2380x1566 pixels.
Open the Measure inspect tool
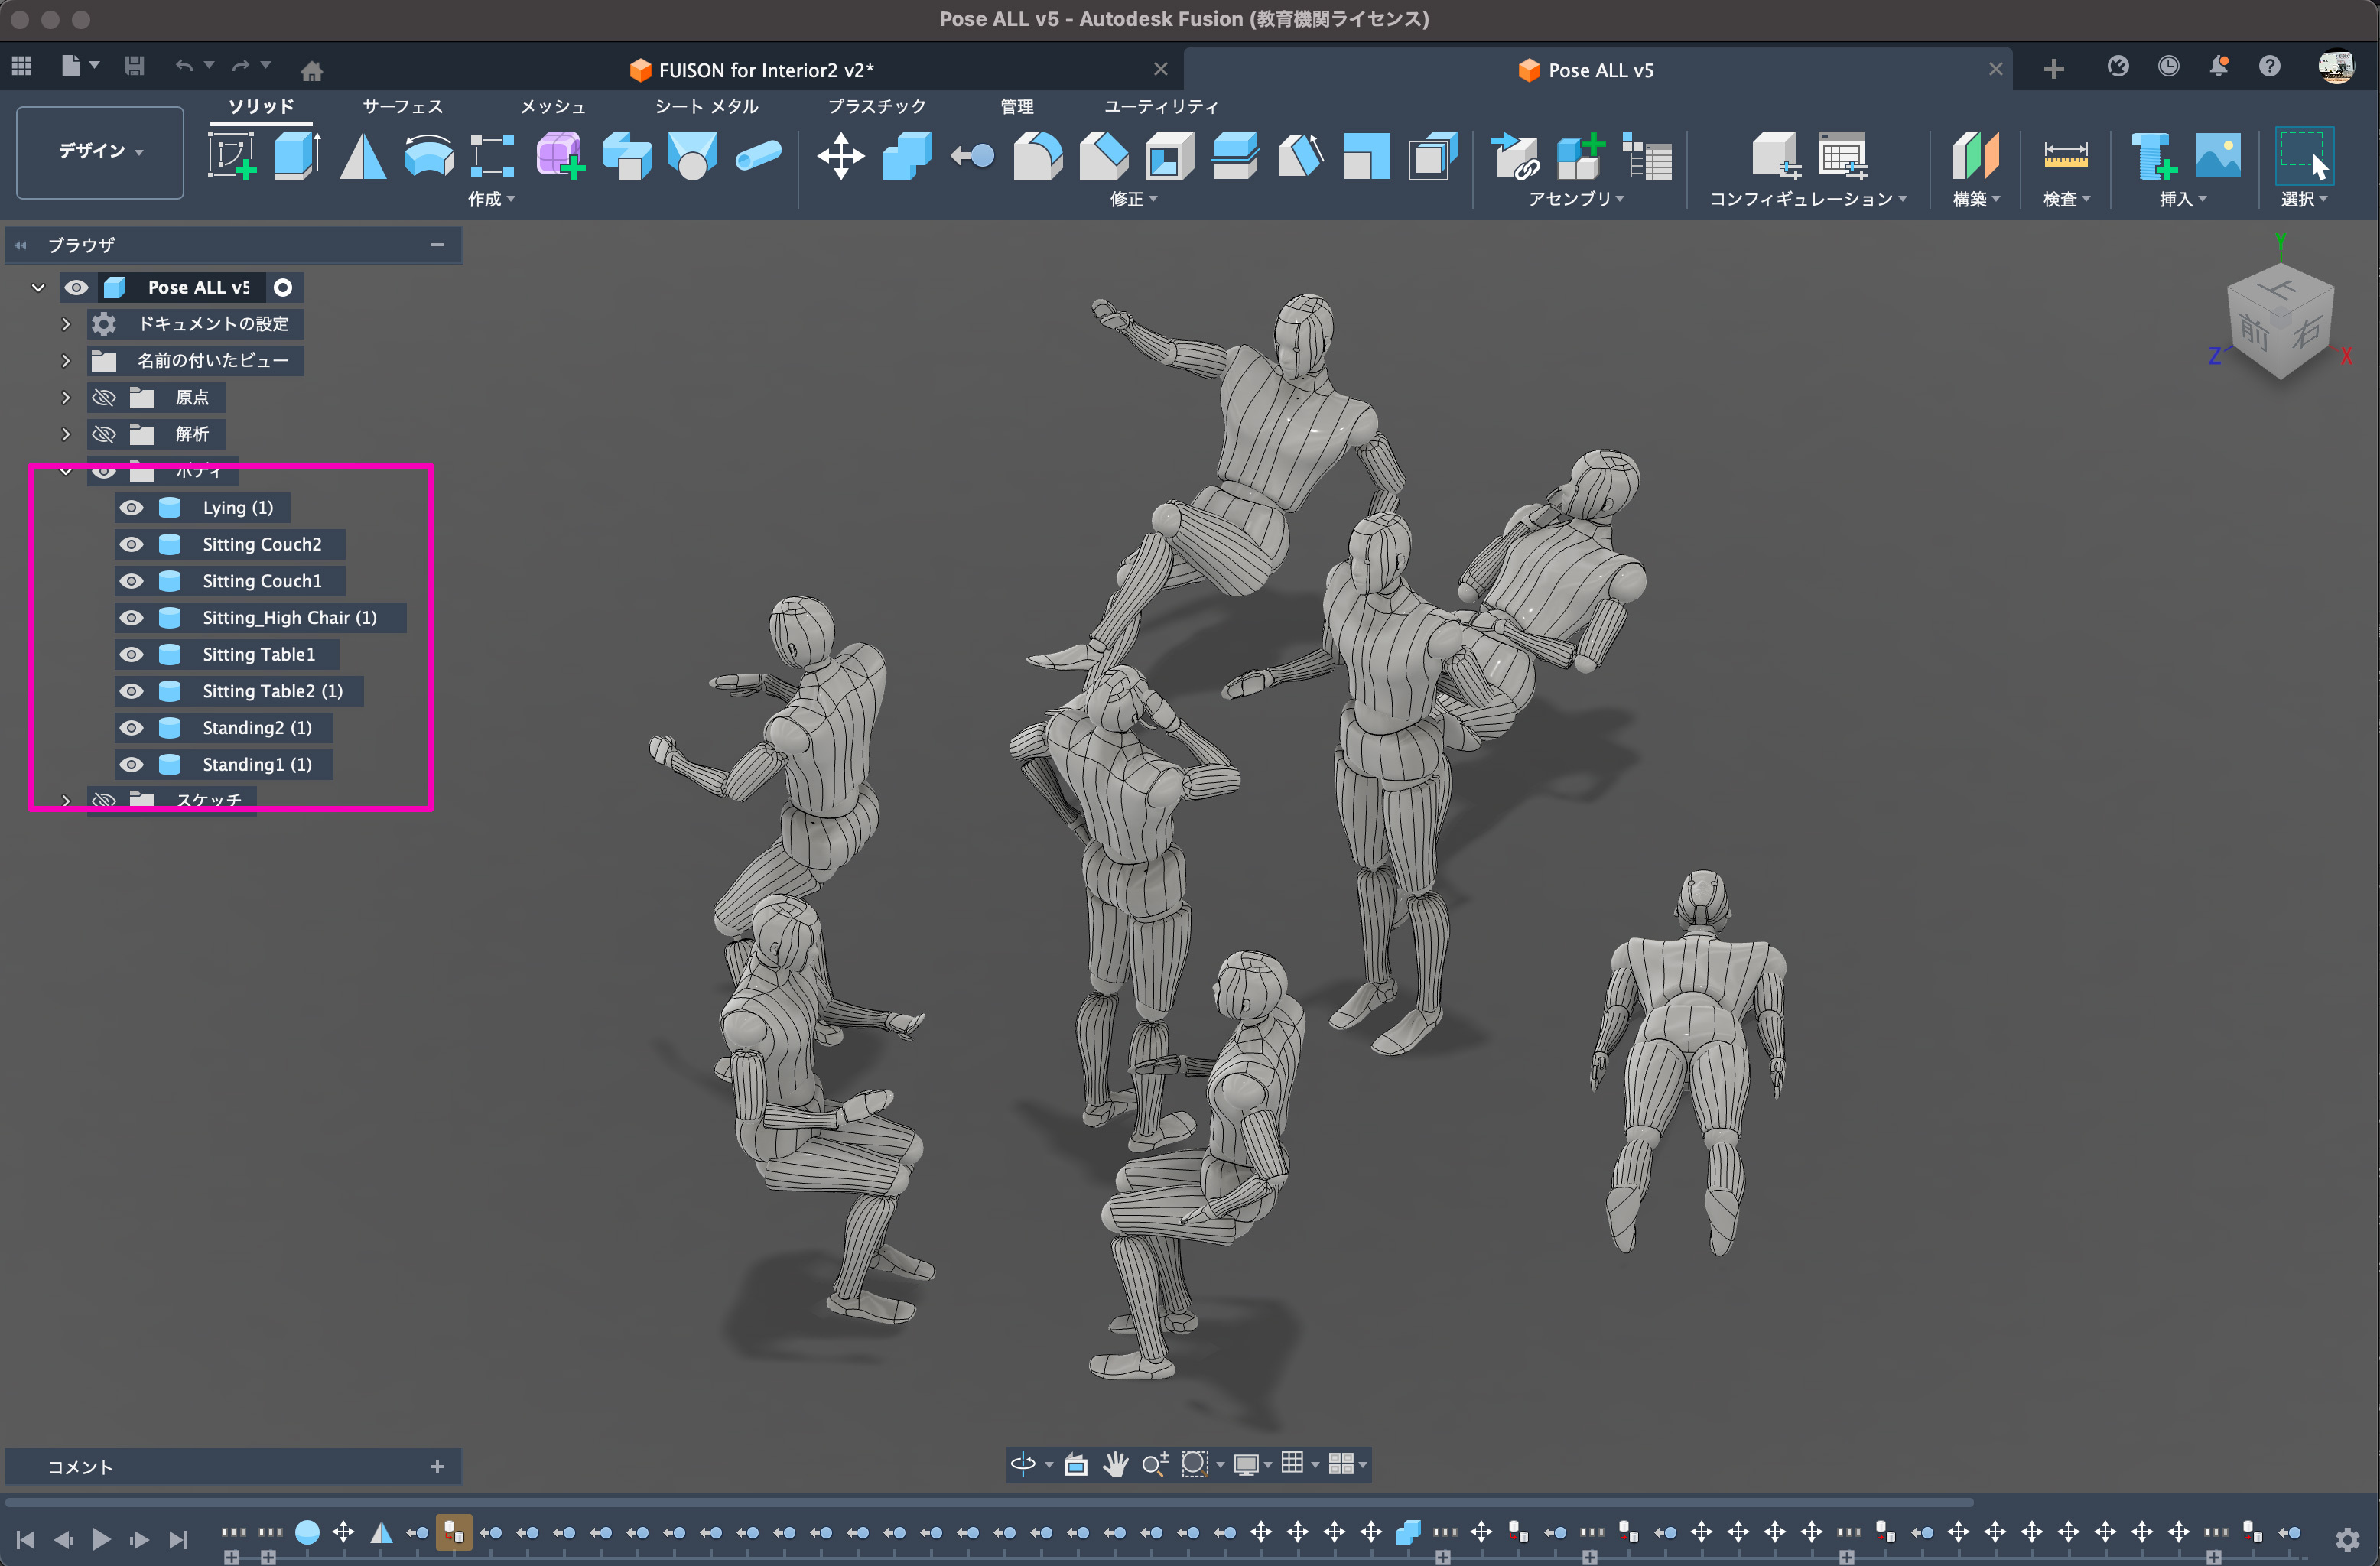2065,156
